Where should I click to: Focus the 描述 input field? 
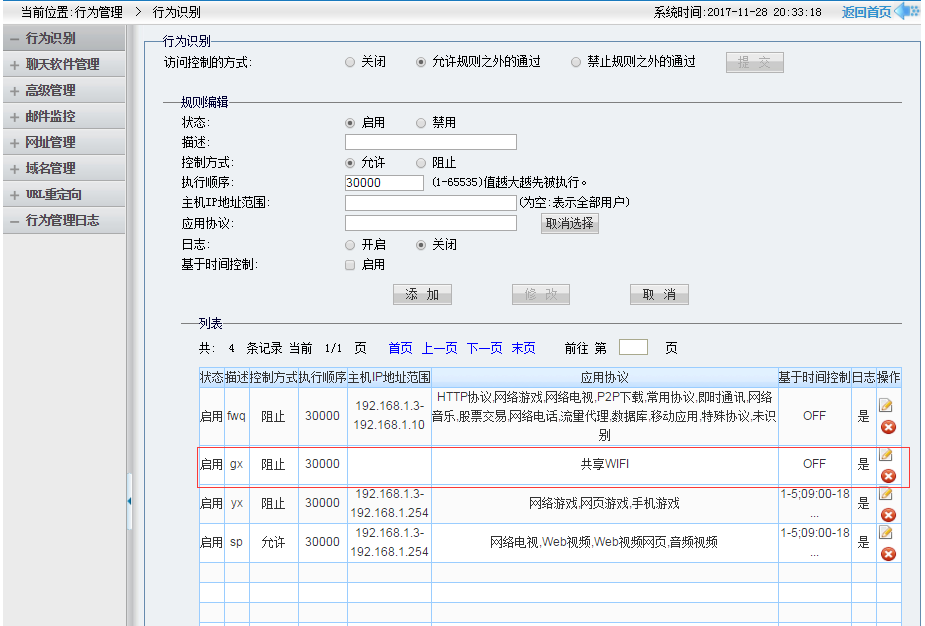pos(431,142)
